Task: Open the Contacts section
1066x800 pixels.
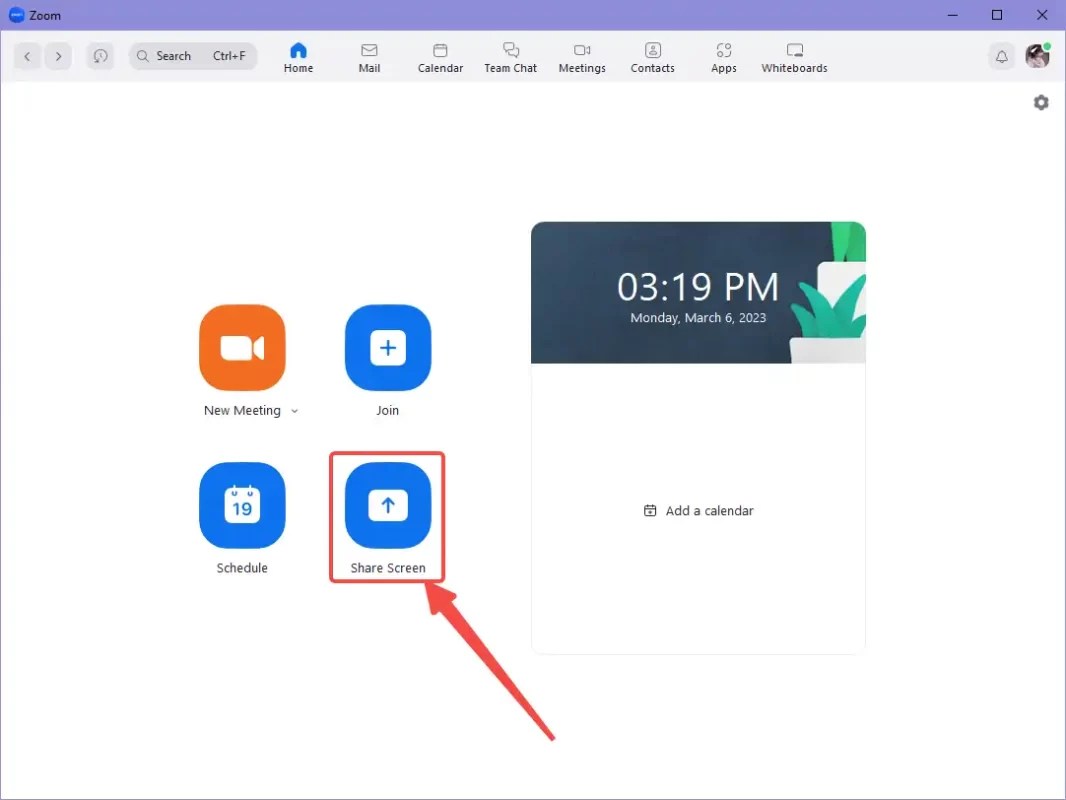Action: tap(652, 56)
